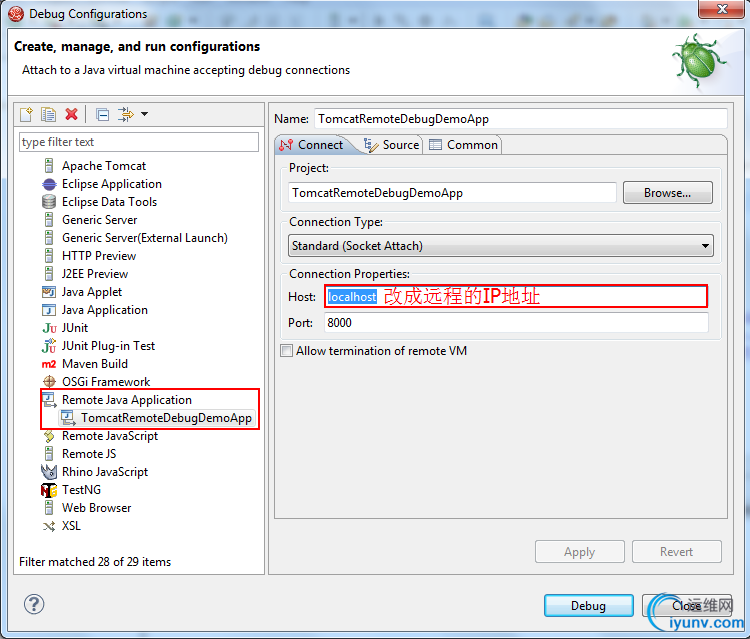Select Eclipse Application icon

pos(49,184)
